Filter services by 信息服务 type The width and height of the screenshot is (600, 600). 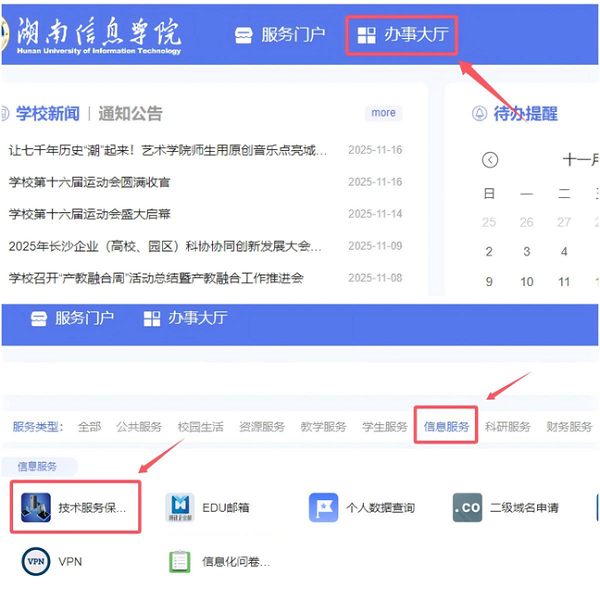click(446, 427)
